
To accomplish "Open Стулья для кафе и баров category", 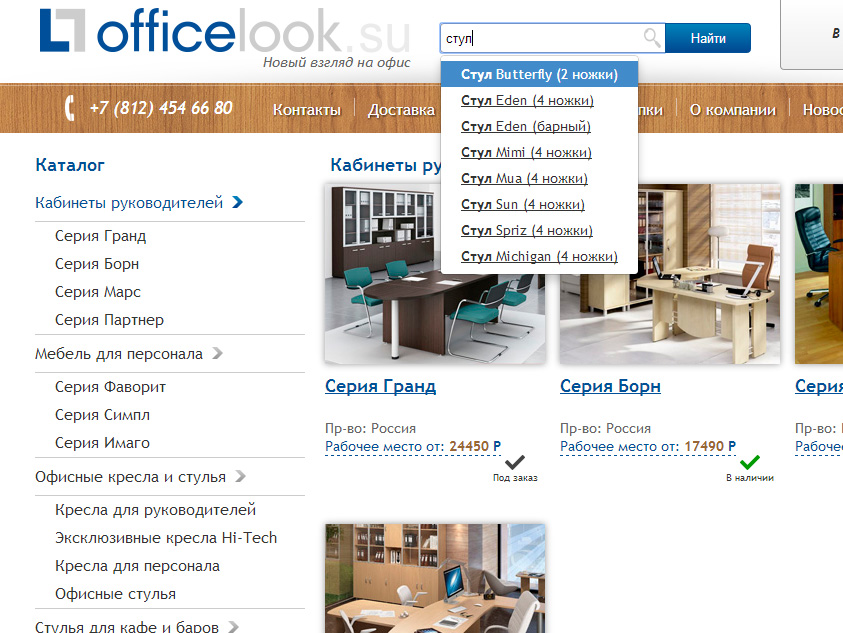I will (127, 627).
